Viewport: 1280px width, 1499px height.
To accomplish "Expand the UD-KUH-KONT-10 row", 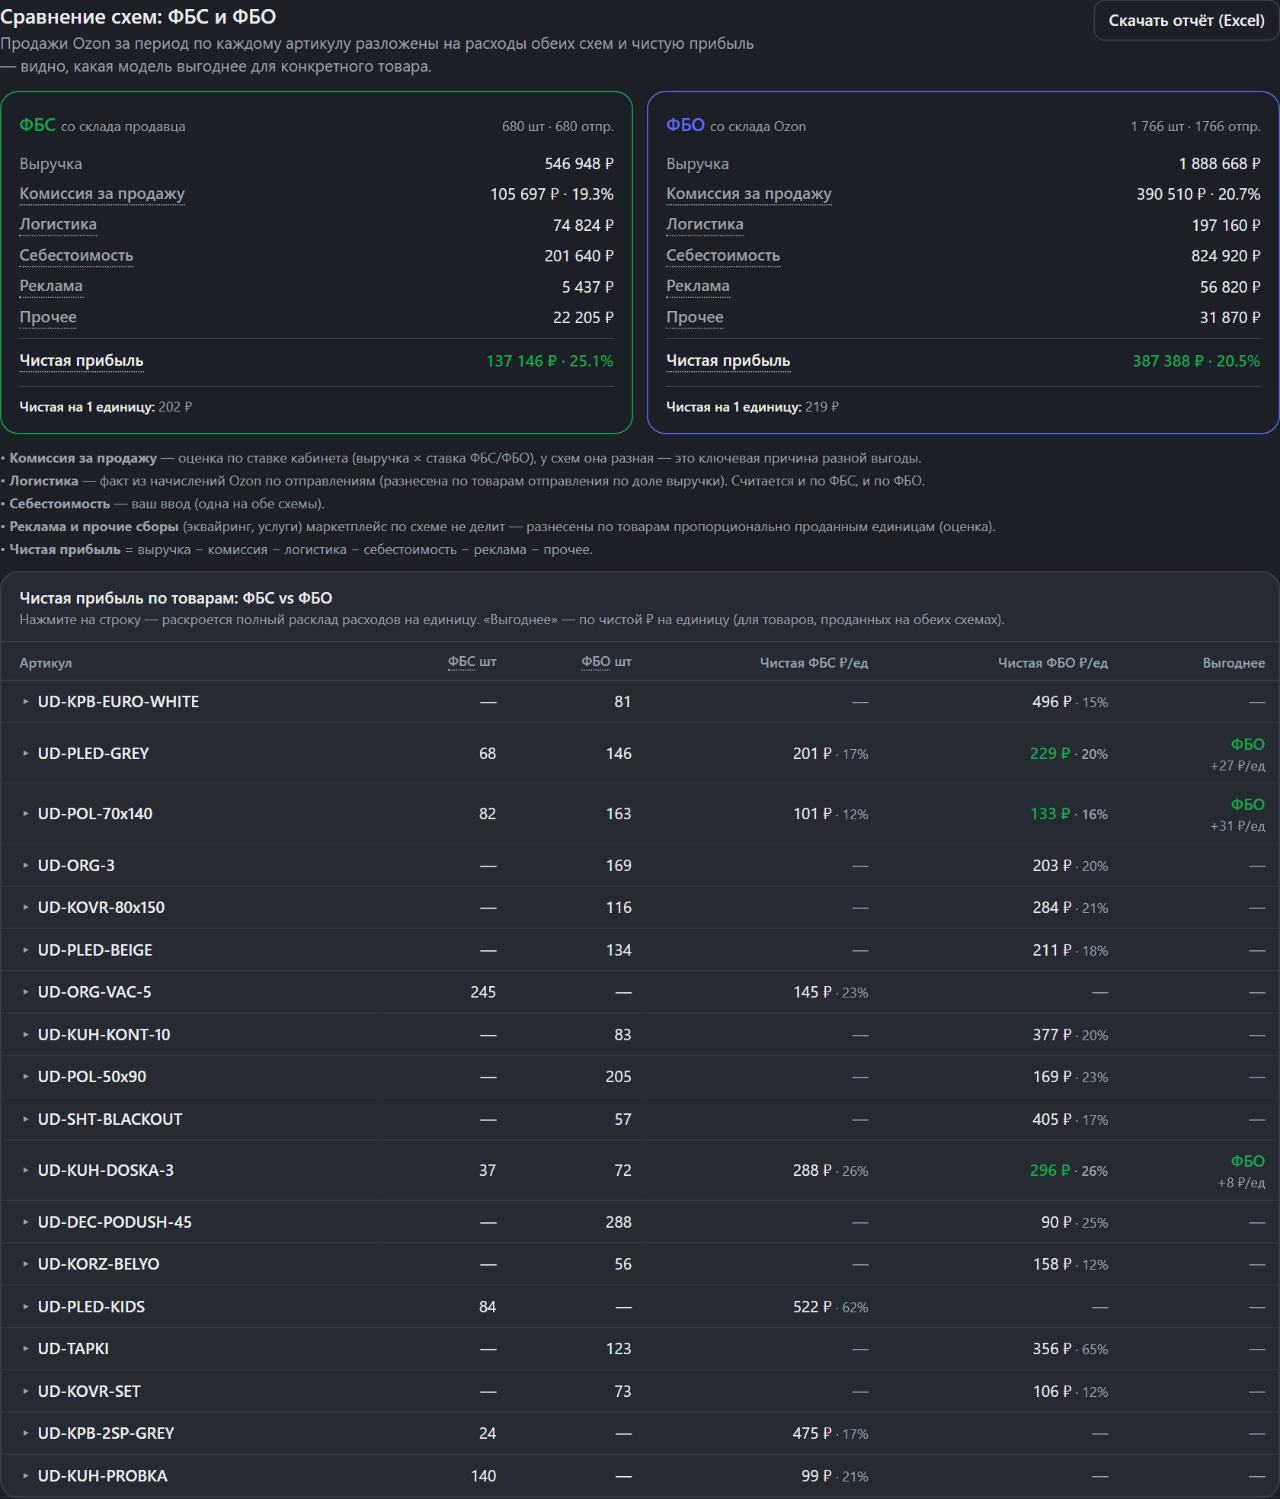I will click(x=640, y=1034).
